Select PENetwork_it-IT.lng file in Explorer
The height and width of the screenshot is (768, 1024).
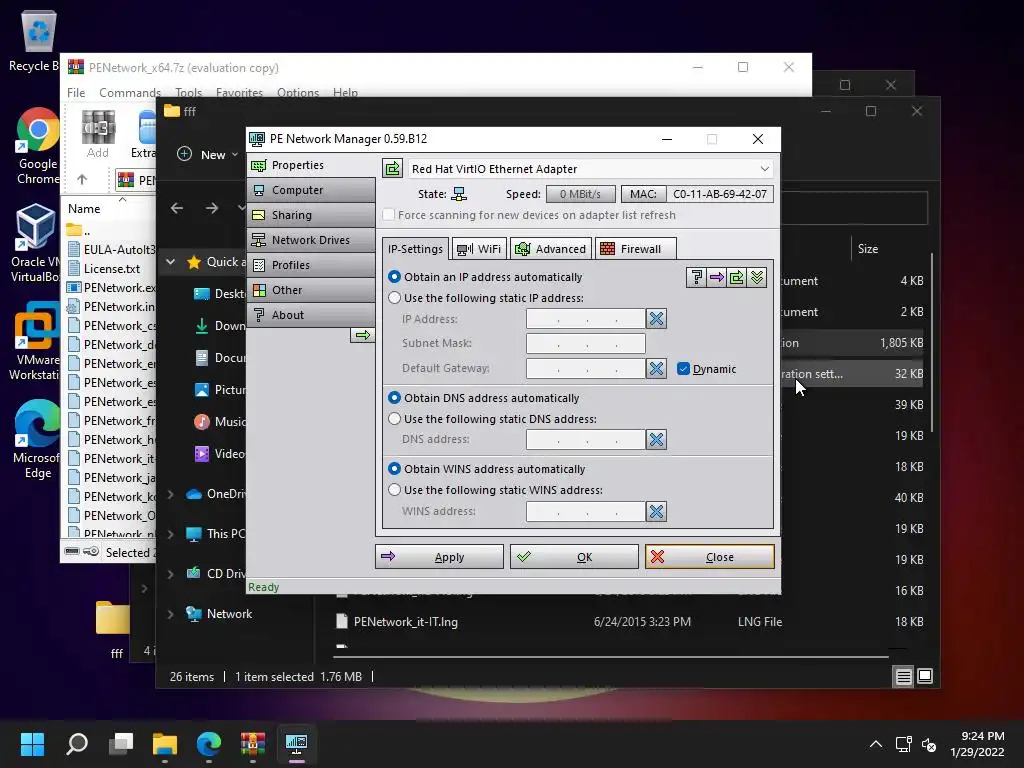(x=406, y=622)
